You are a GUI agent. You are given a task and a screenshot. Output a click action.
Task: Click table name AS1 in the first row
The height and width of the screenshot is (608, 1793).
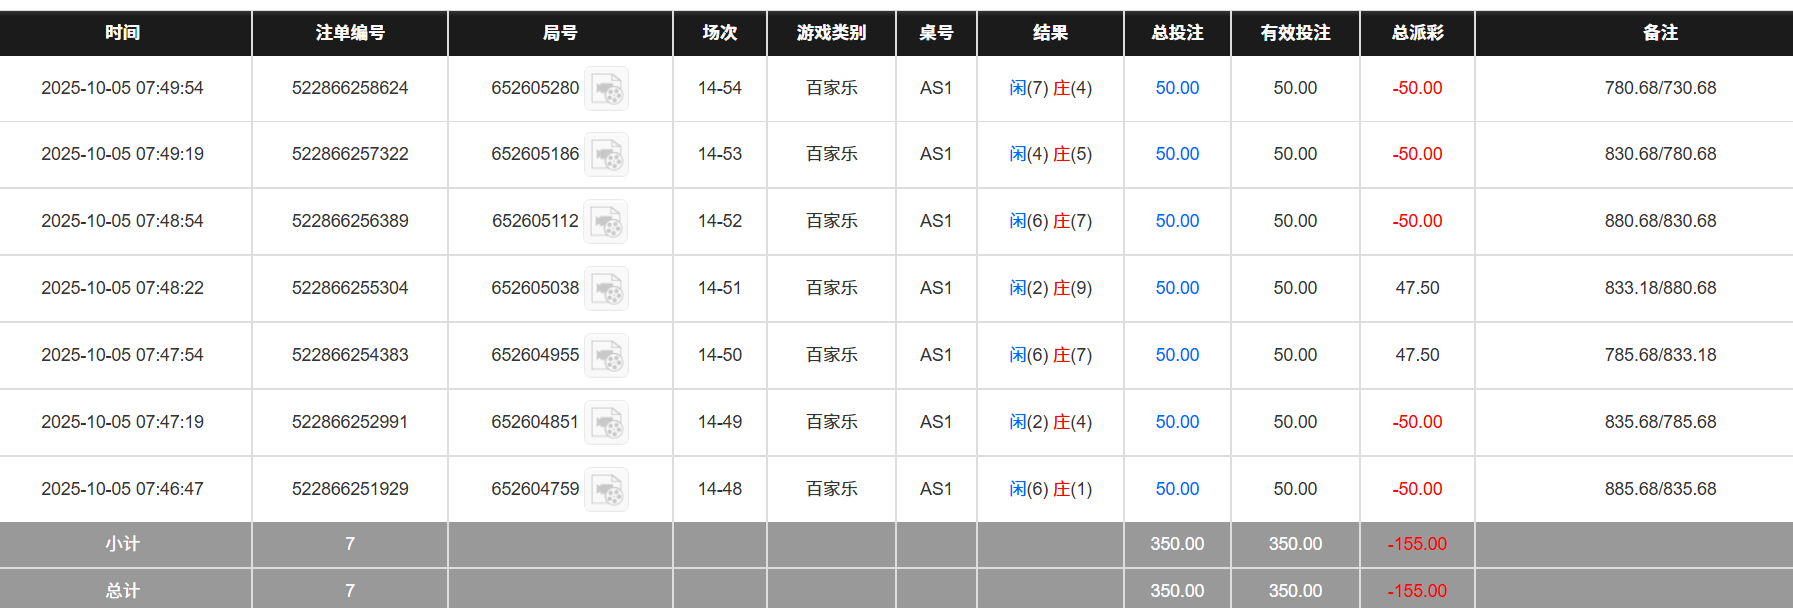coord(937,88)
